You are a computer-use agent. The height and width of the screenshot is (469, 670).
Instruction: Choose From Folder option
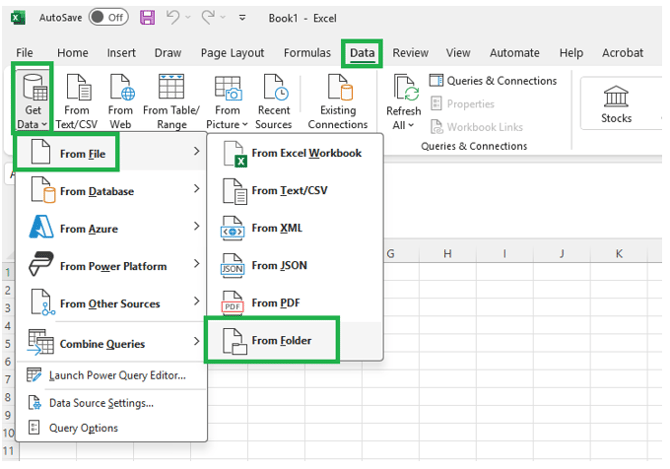(295, 340)
